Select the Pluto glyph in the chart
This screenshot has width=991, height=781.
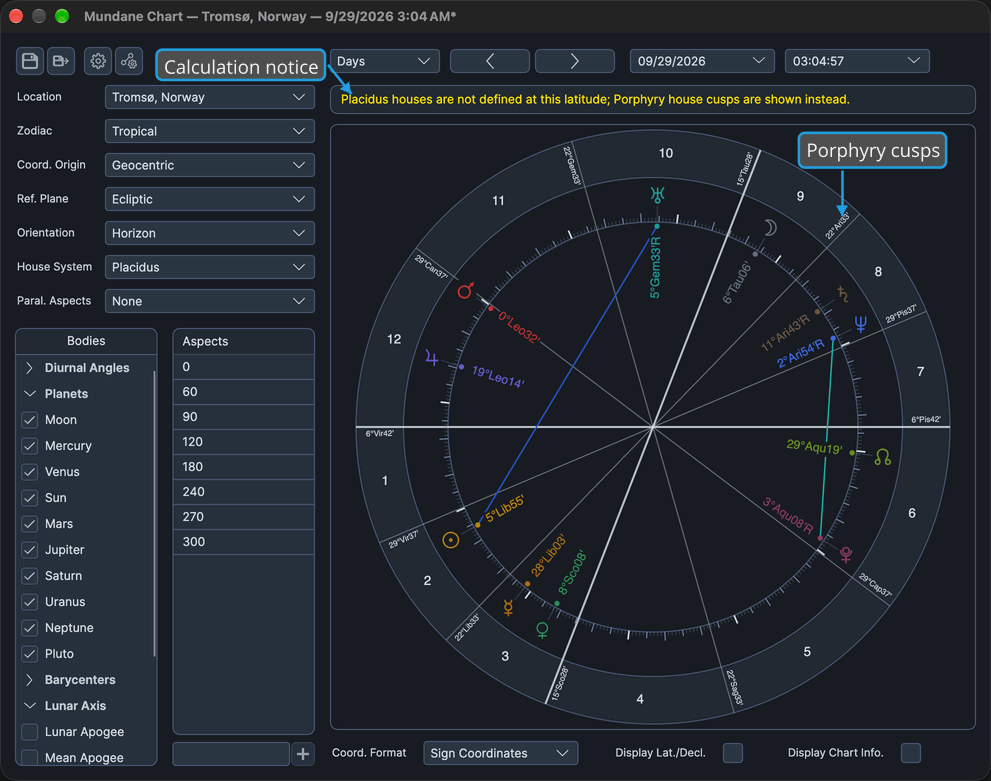pos(846,555)
